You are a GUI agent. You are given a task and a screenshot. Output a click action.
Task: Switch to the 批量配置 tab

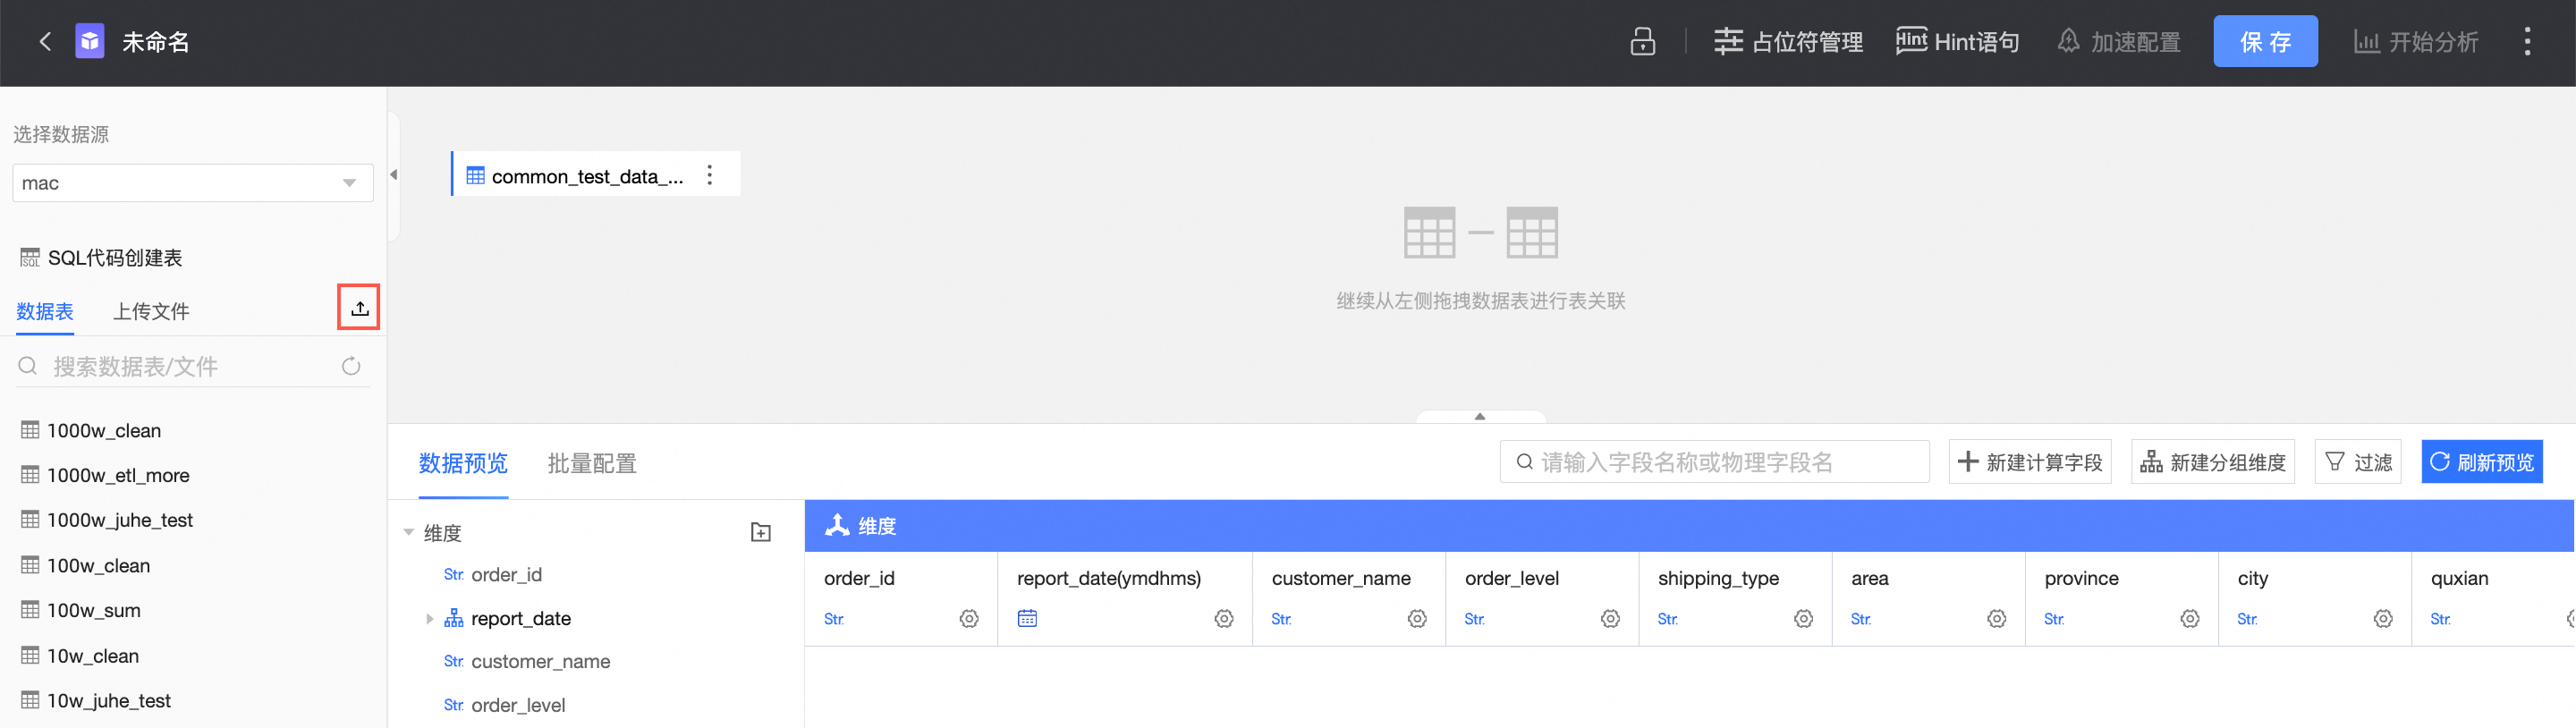point(592,463)
